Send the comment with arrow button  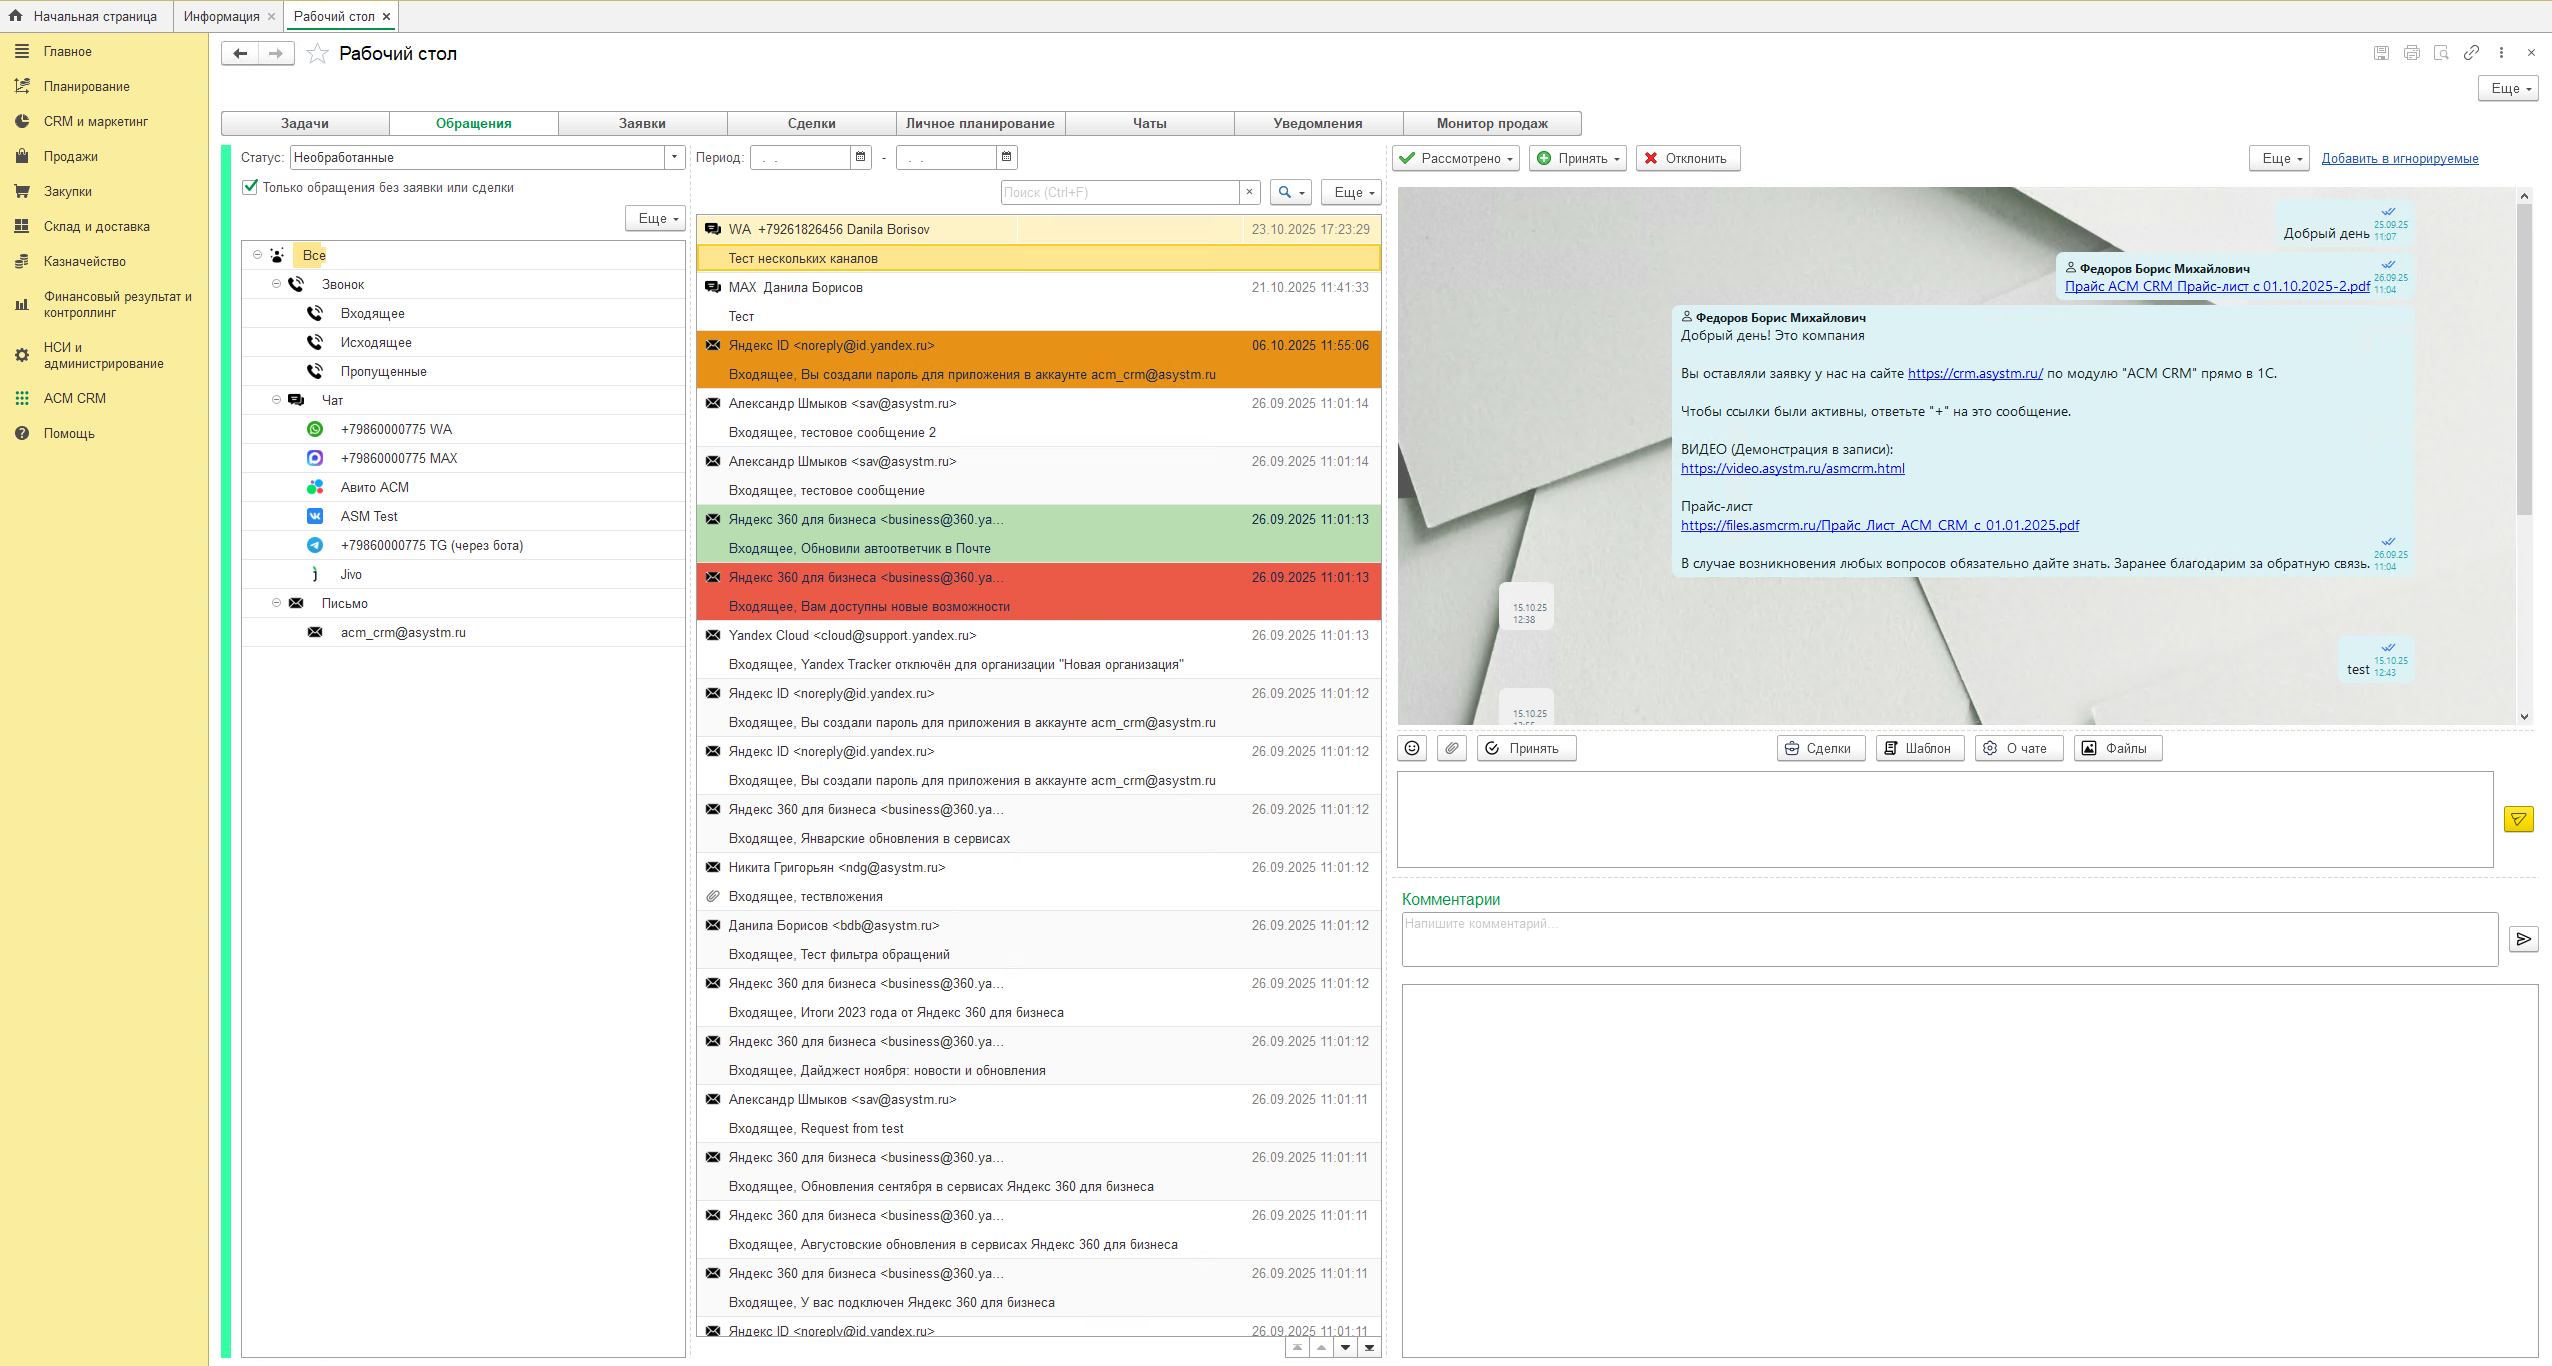click(x=2523, y=939)
